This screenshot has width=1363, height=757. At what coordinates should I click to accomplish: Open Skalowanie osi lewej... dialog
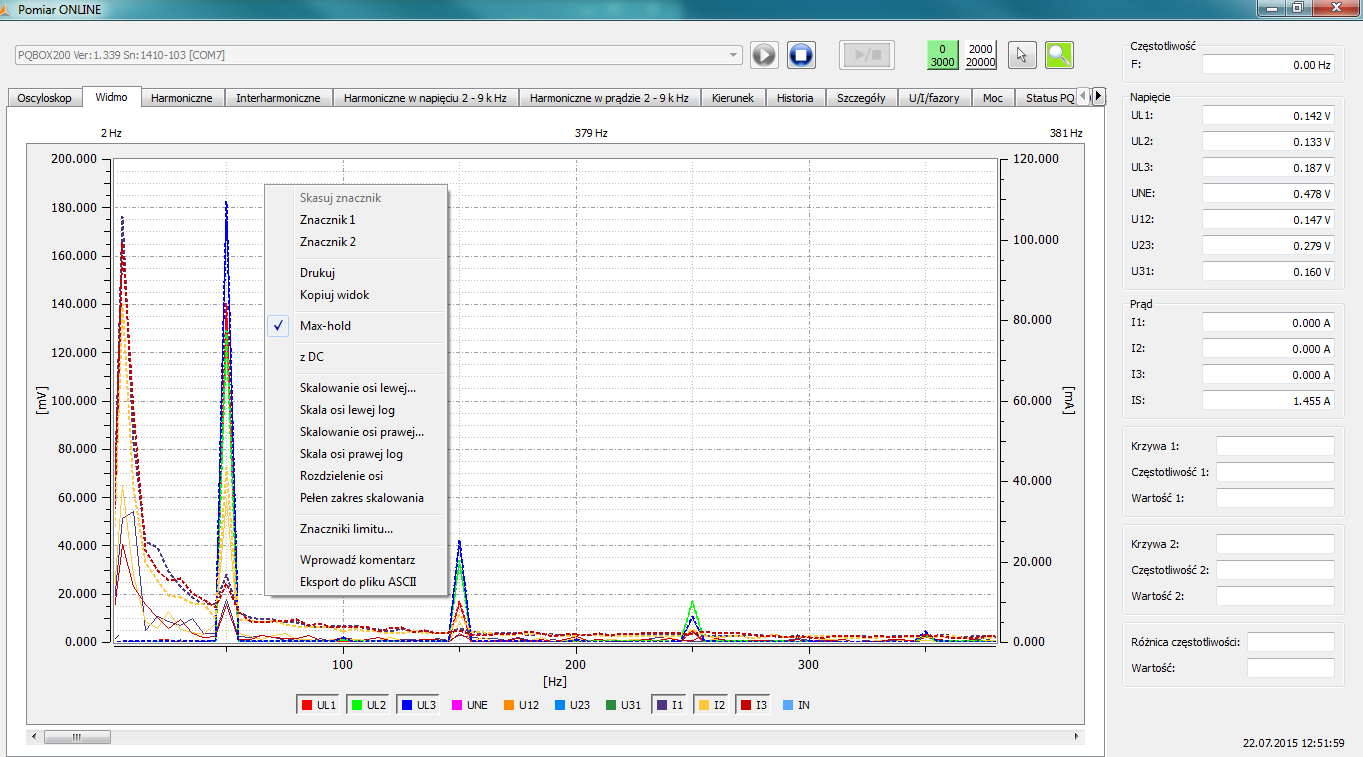[356, 388]
